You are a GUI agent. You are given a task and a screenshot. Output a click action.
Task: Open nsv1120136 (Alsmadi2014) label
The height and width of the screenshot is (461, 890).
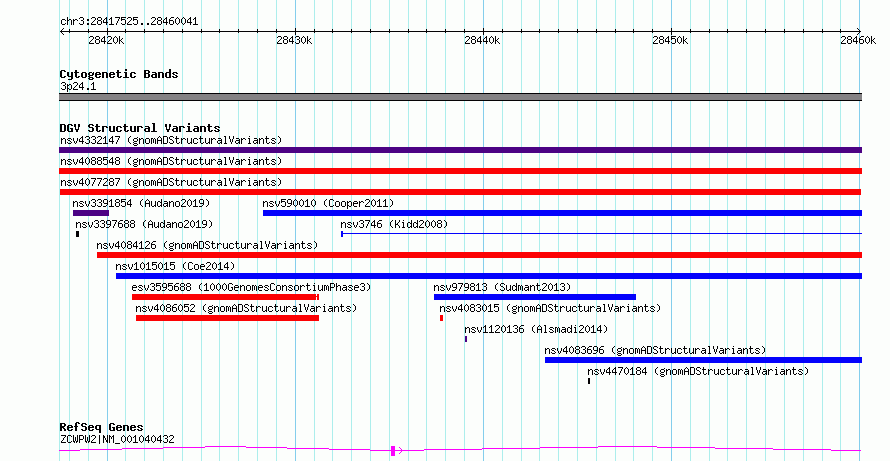pyautogui.click(x=536, y=329)
